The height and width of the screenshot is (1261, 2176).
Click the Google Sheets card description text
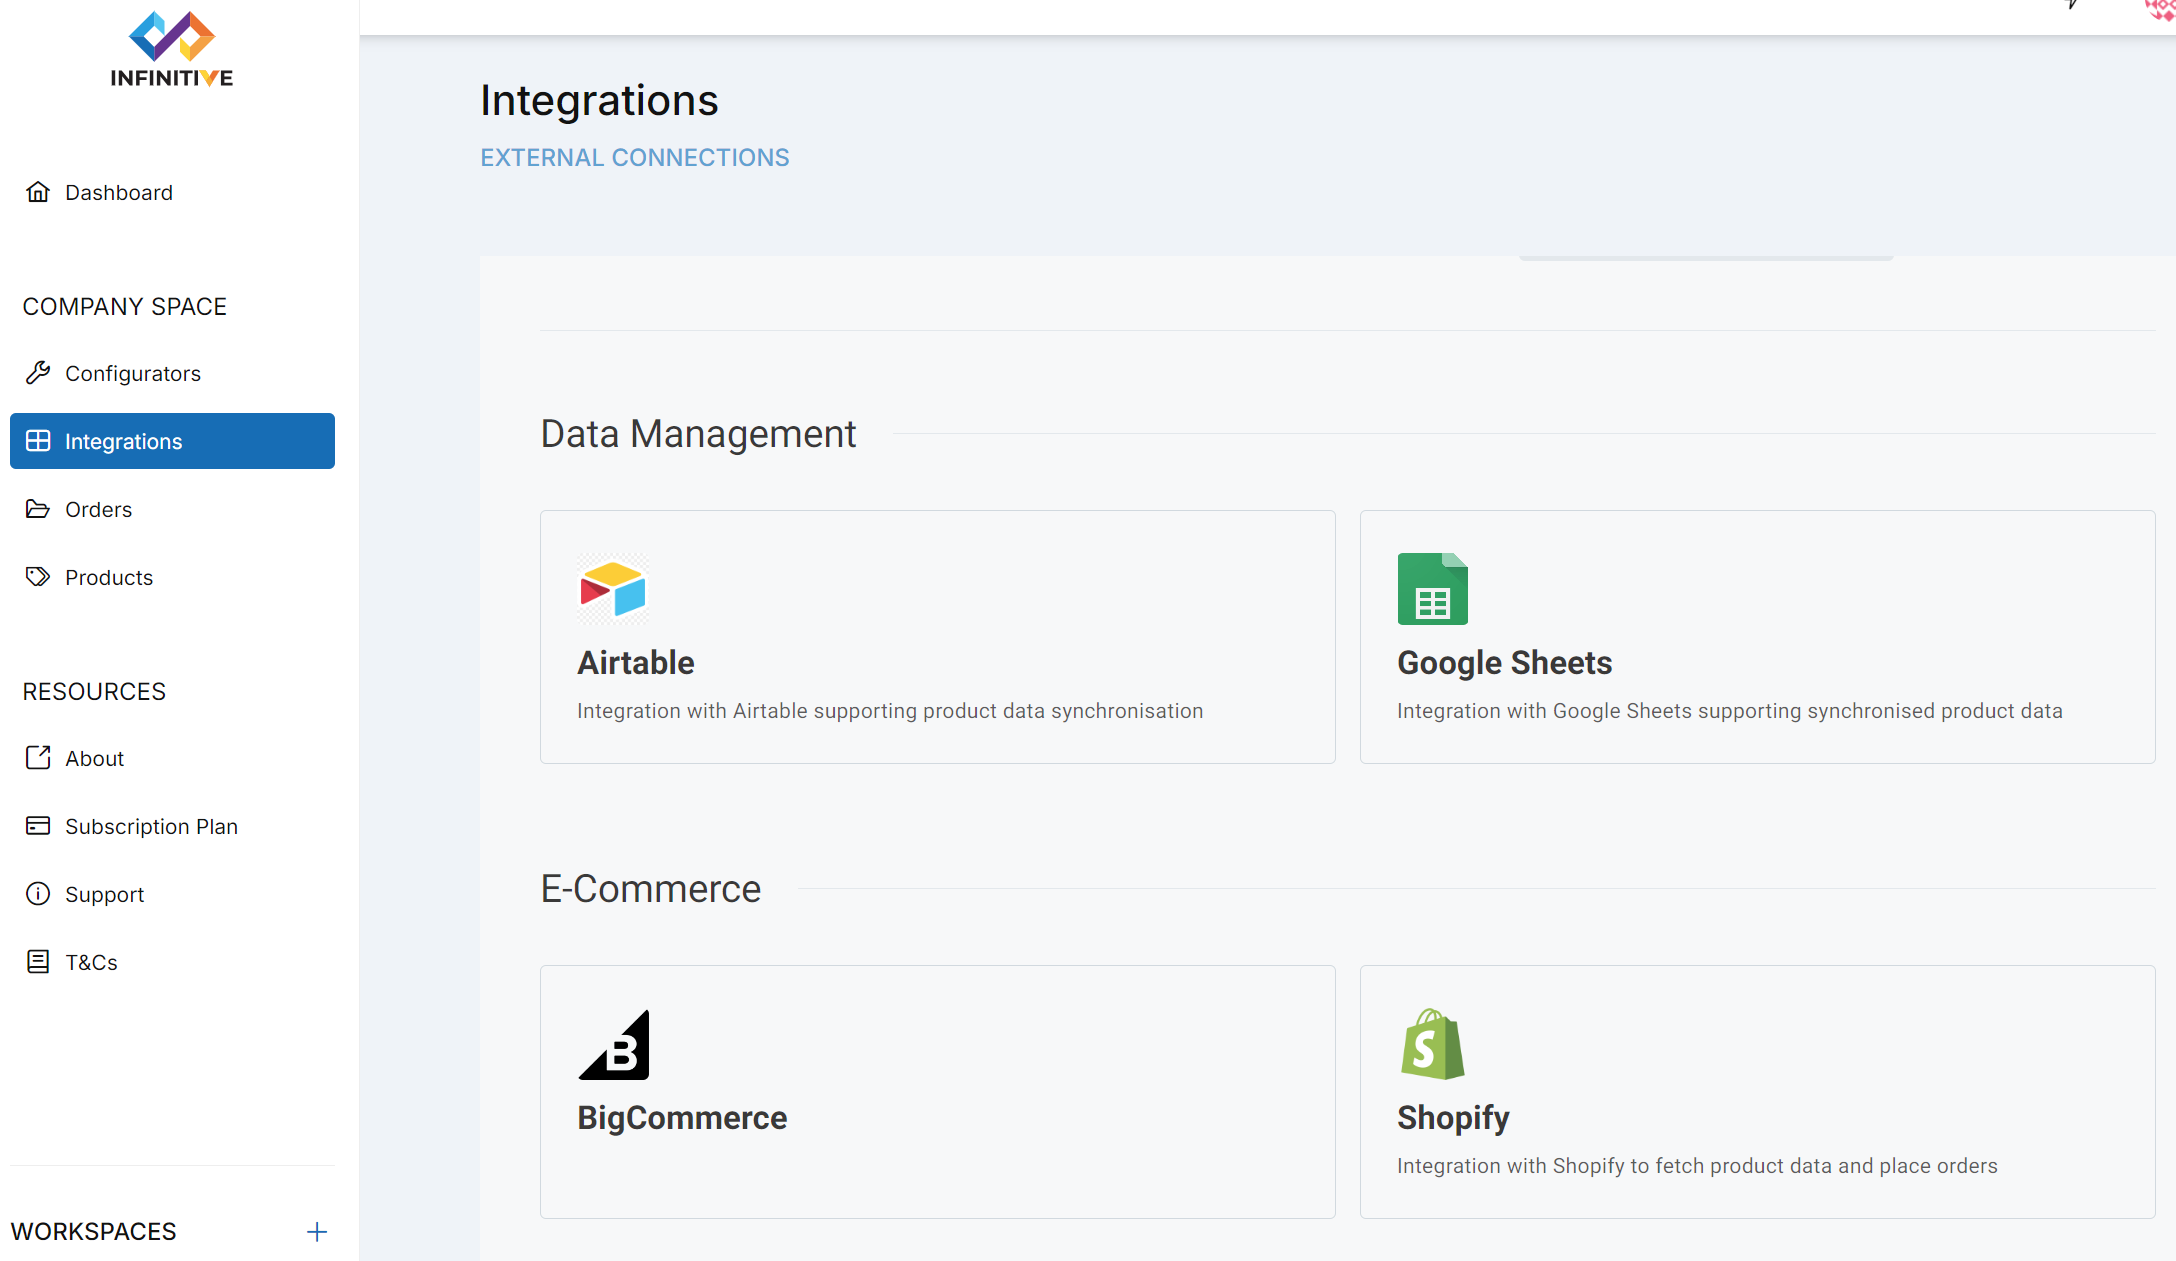(1729, 711)
